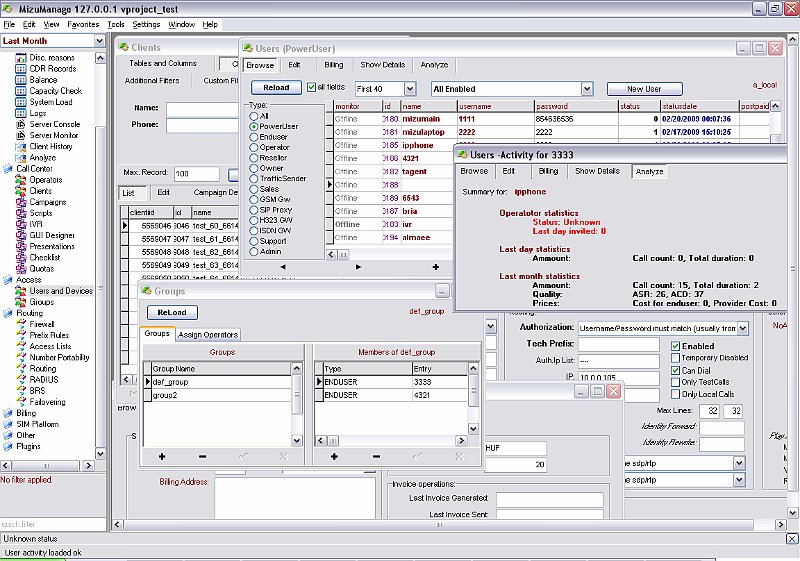Click the quick filter input field
Image resolution: width=800 pixels, height=561 pixels.
pyautogui.click(x=53, y=524)
